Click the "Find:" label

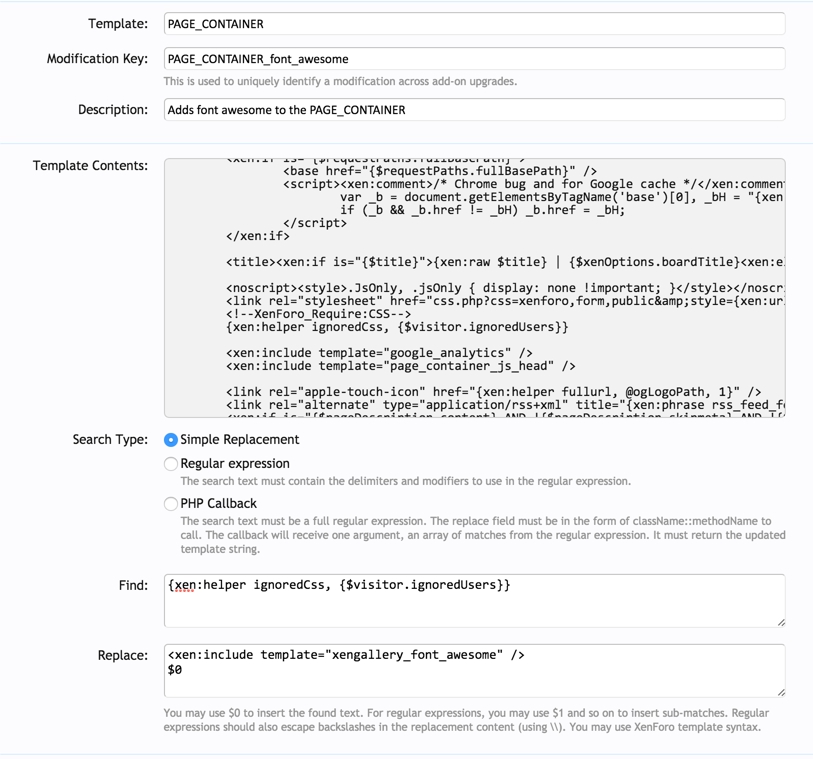point(133,585)
